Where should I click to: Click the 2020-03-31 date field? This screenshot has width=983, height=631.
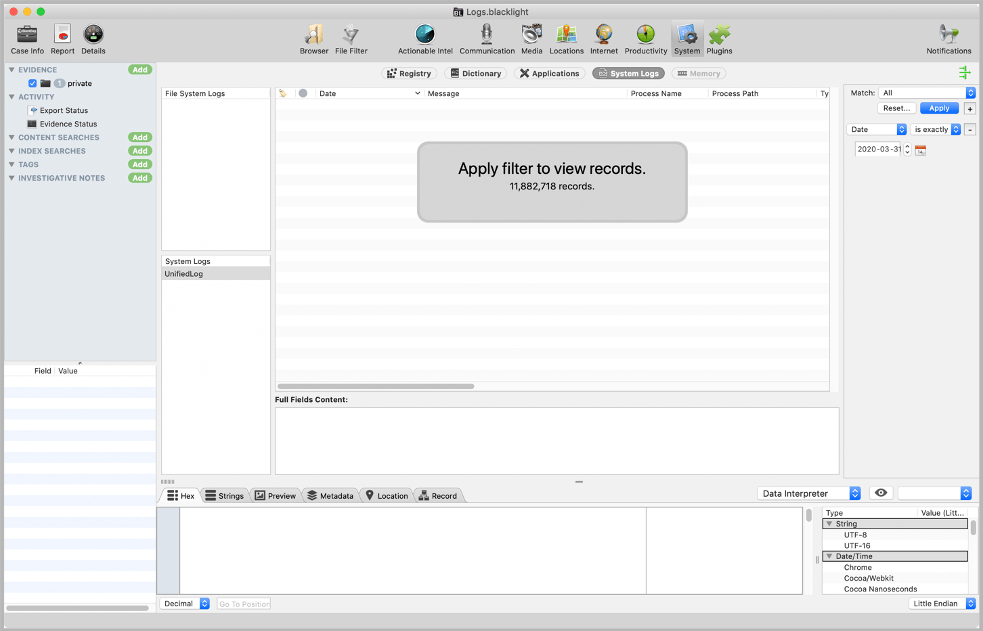pyautogui.click(x=878, y=149)
